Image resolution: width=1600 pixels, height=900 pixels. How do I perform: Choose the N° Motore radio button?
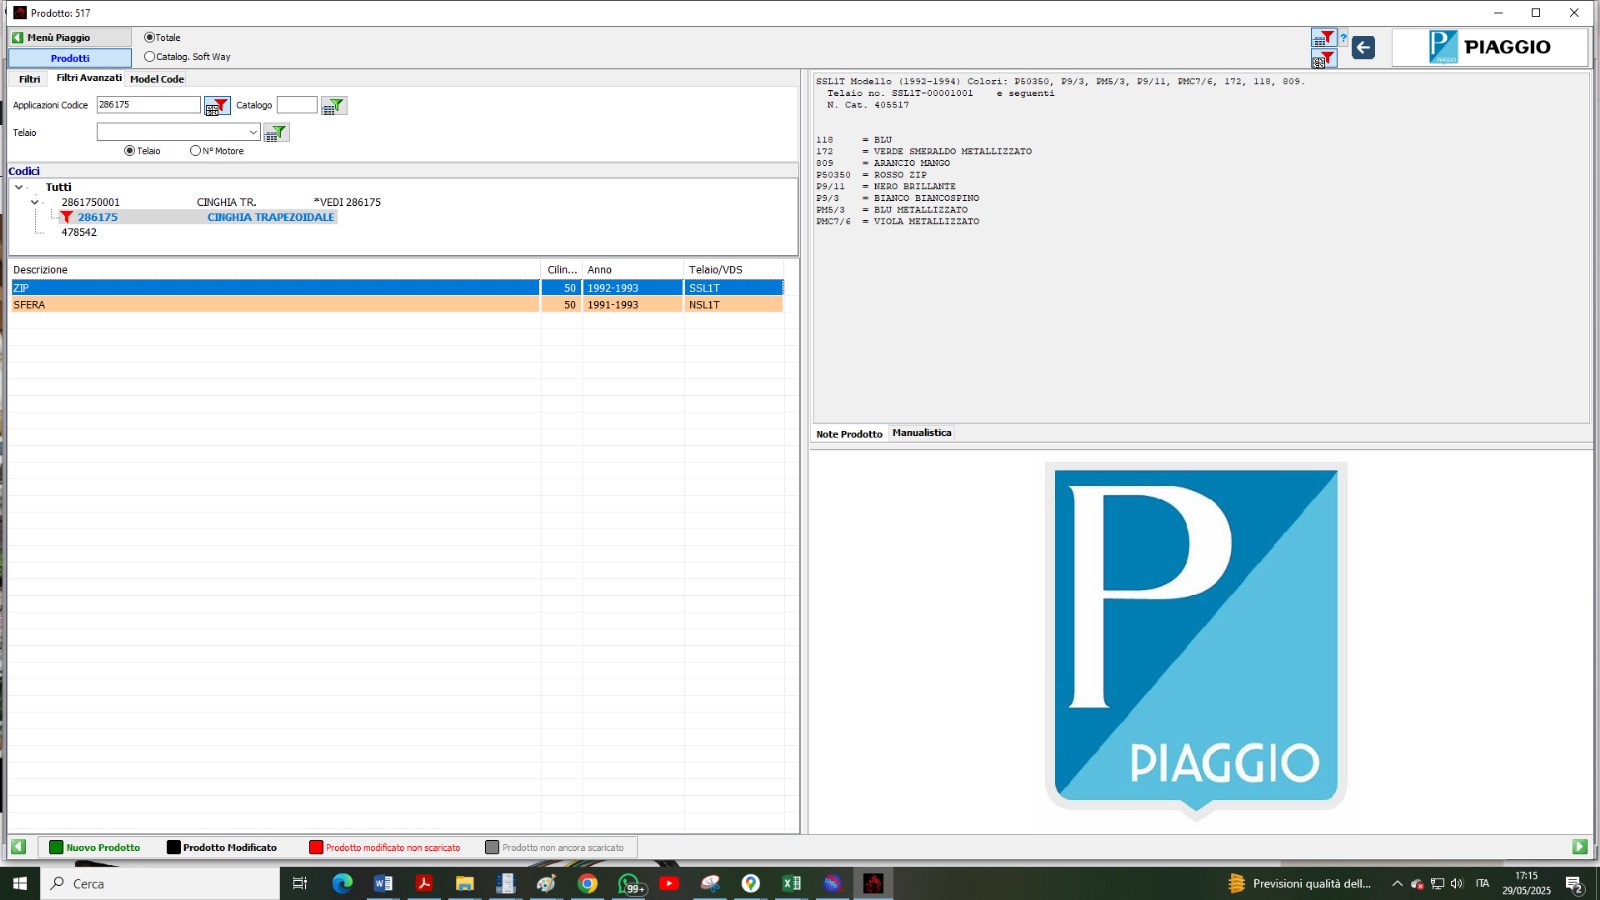195,151
